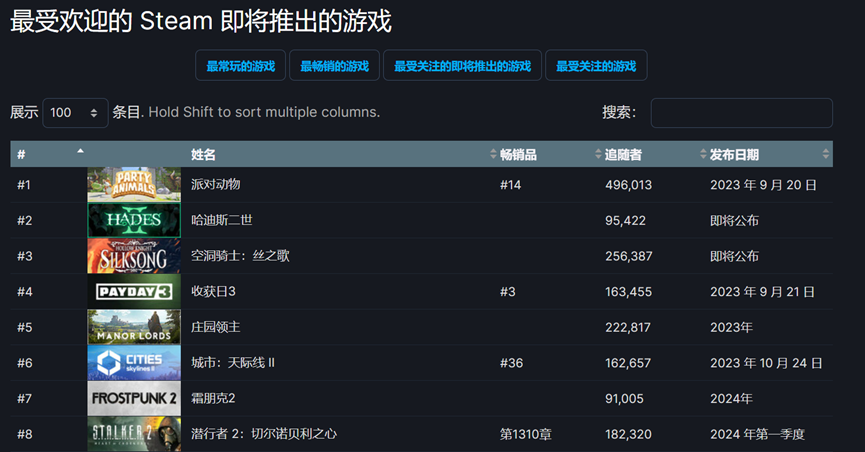Viewport: 865px width, 452px height.
Task: Select the 2023 年 9 月 20 日 release date
Action: (763, 185)
